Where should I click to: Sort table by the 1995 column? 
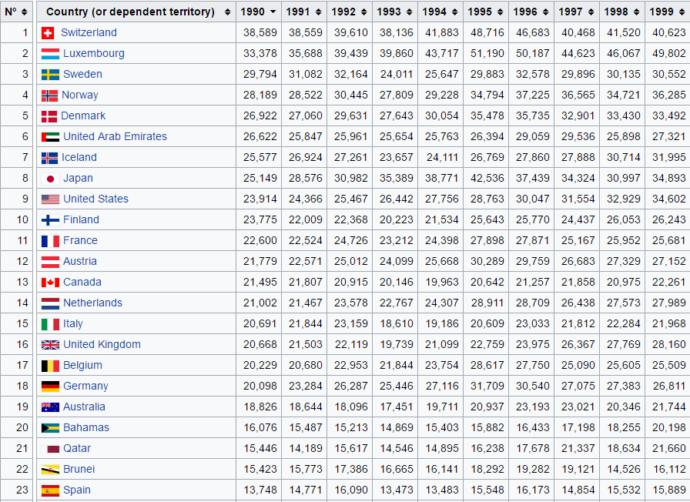click(486, 11)
